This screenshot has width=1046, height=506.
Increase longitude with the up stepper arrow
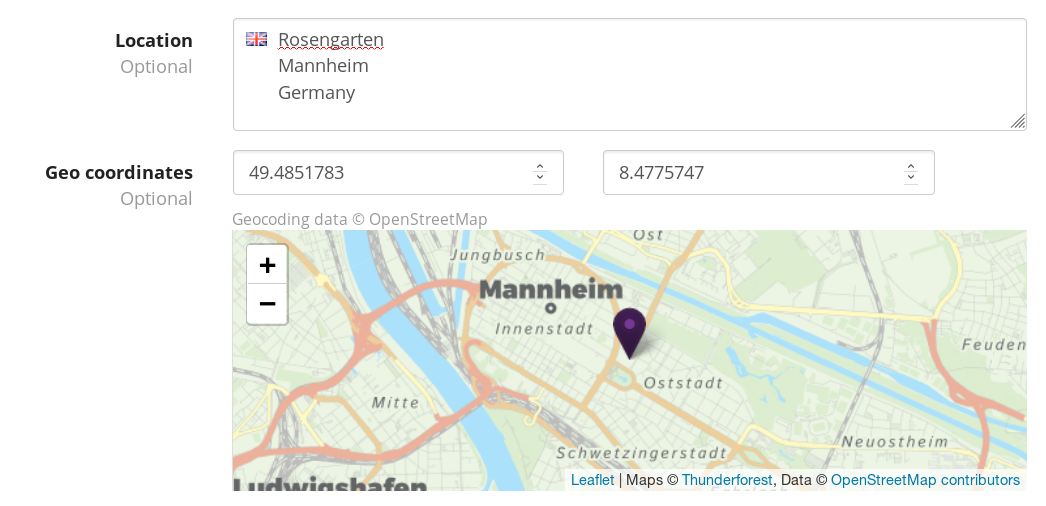tap(910, 167)
